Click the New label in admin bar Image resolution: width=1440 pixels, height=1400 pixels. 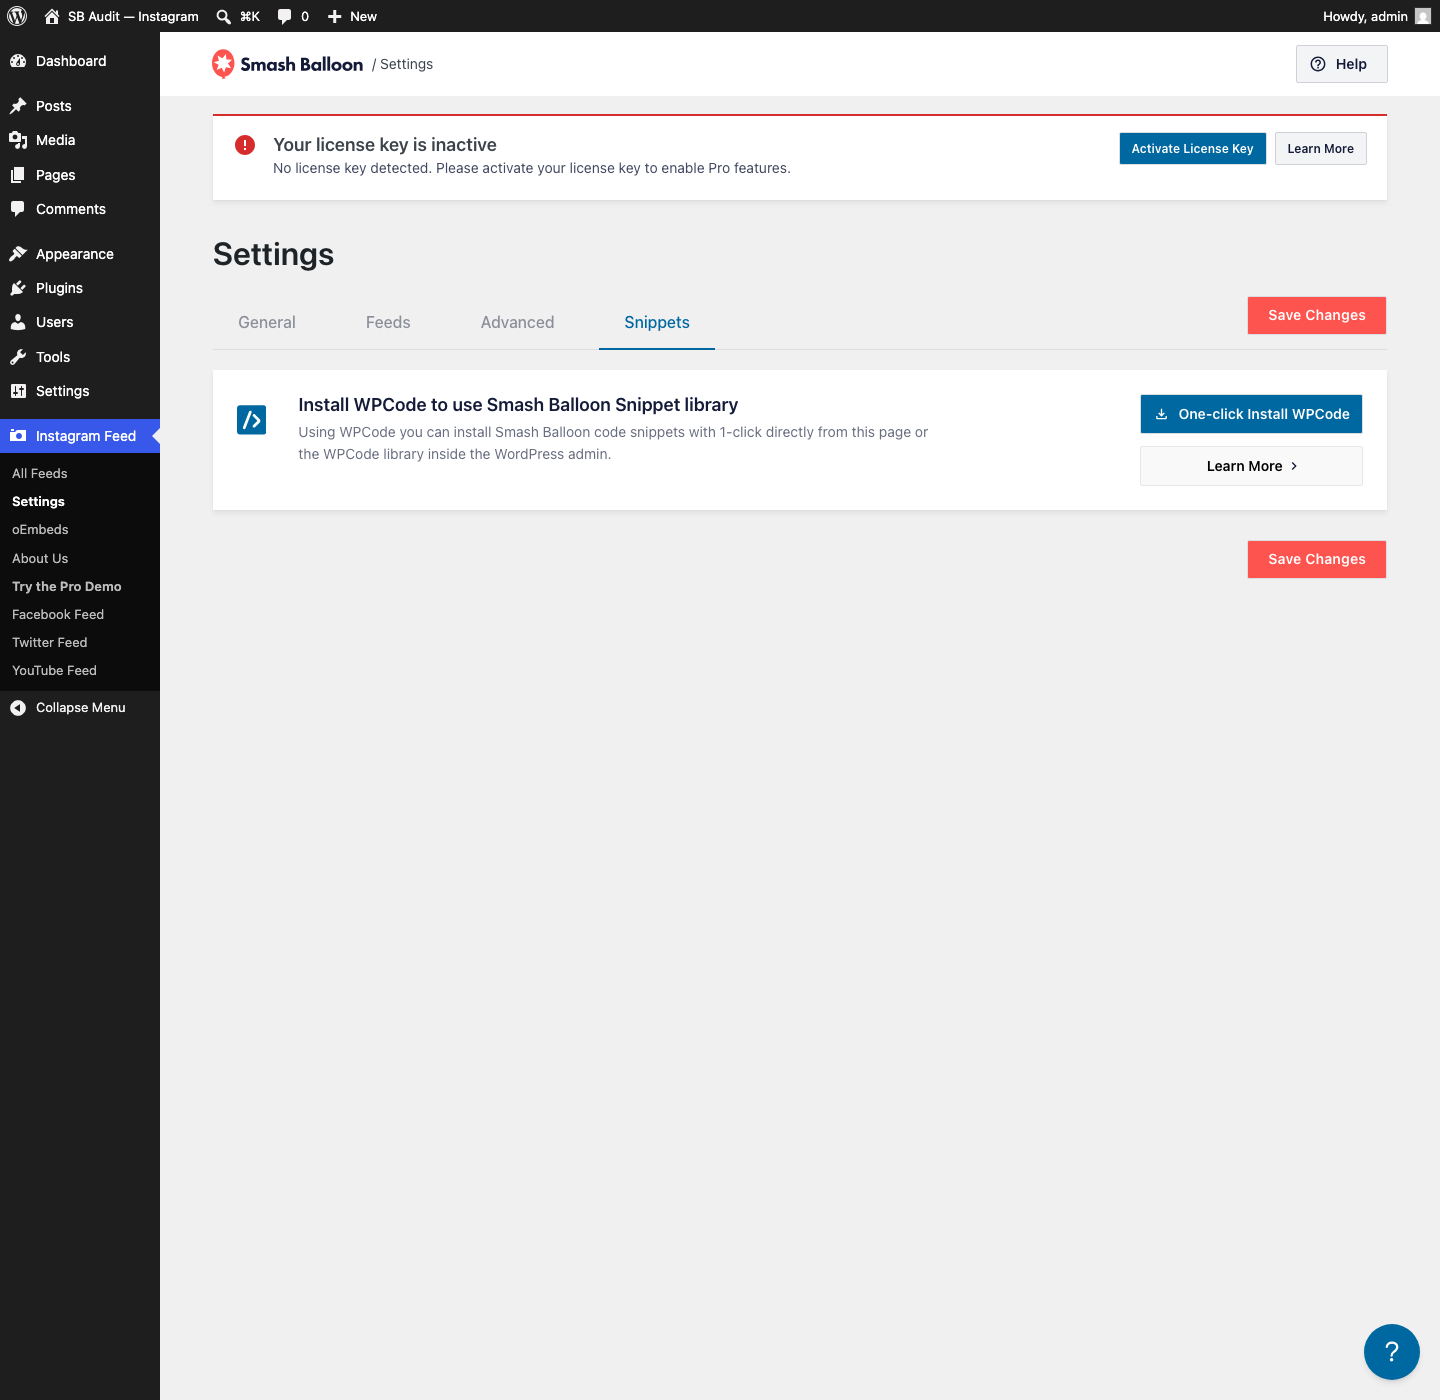(x=363, y=16)
